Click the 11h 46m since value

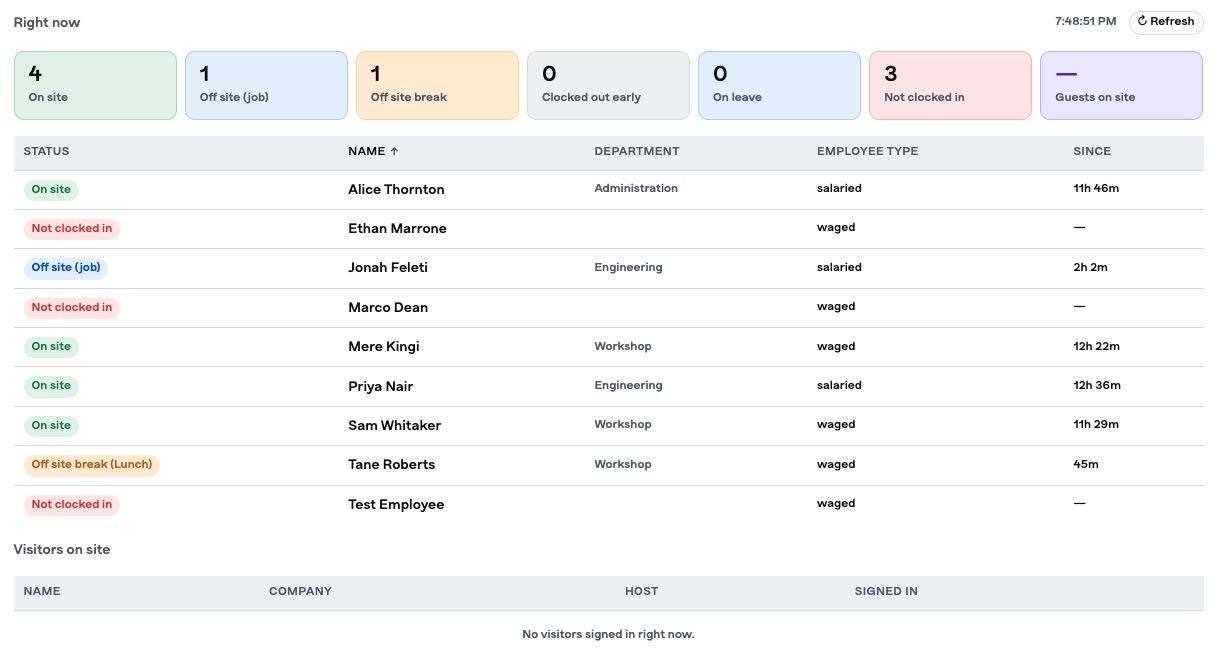click(x=1096, y=188)
